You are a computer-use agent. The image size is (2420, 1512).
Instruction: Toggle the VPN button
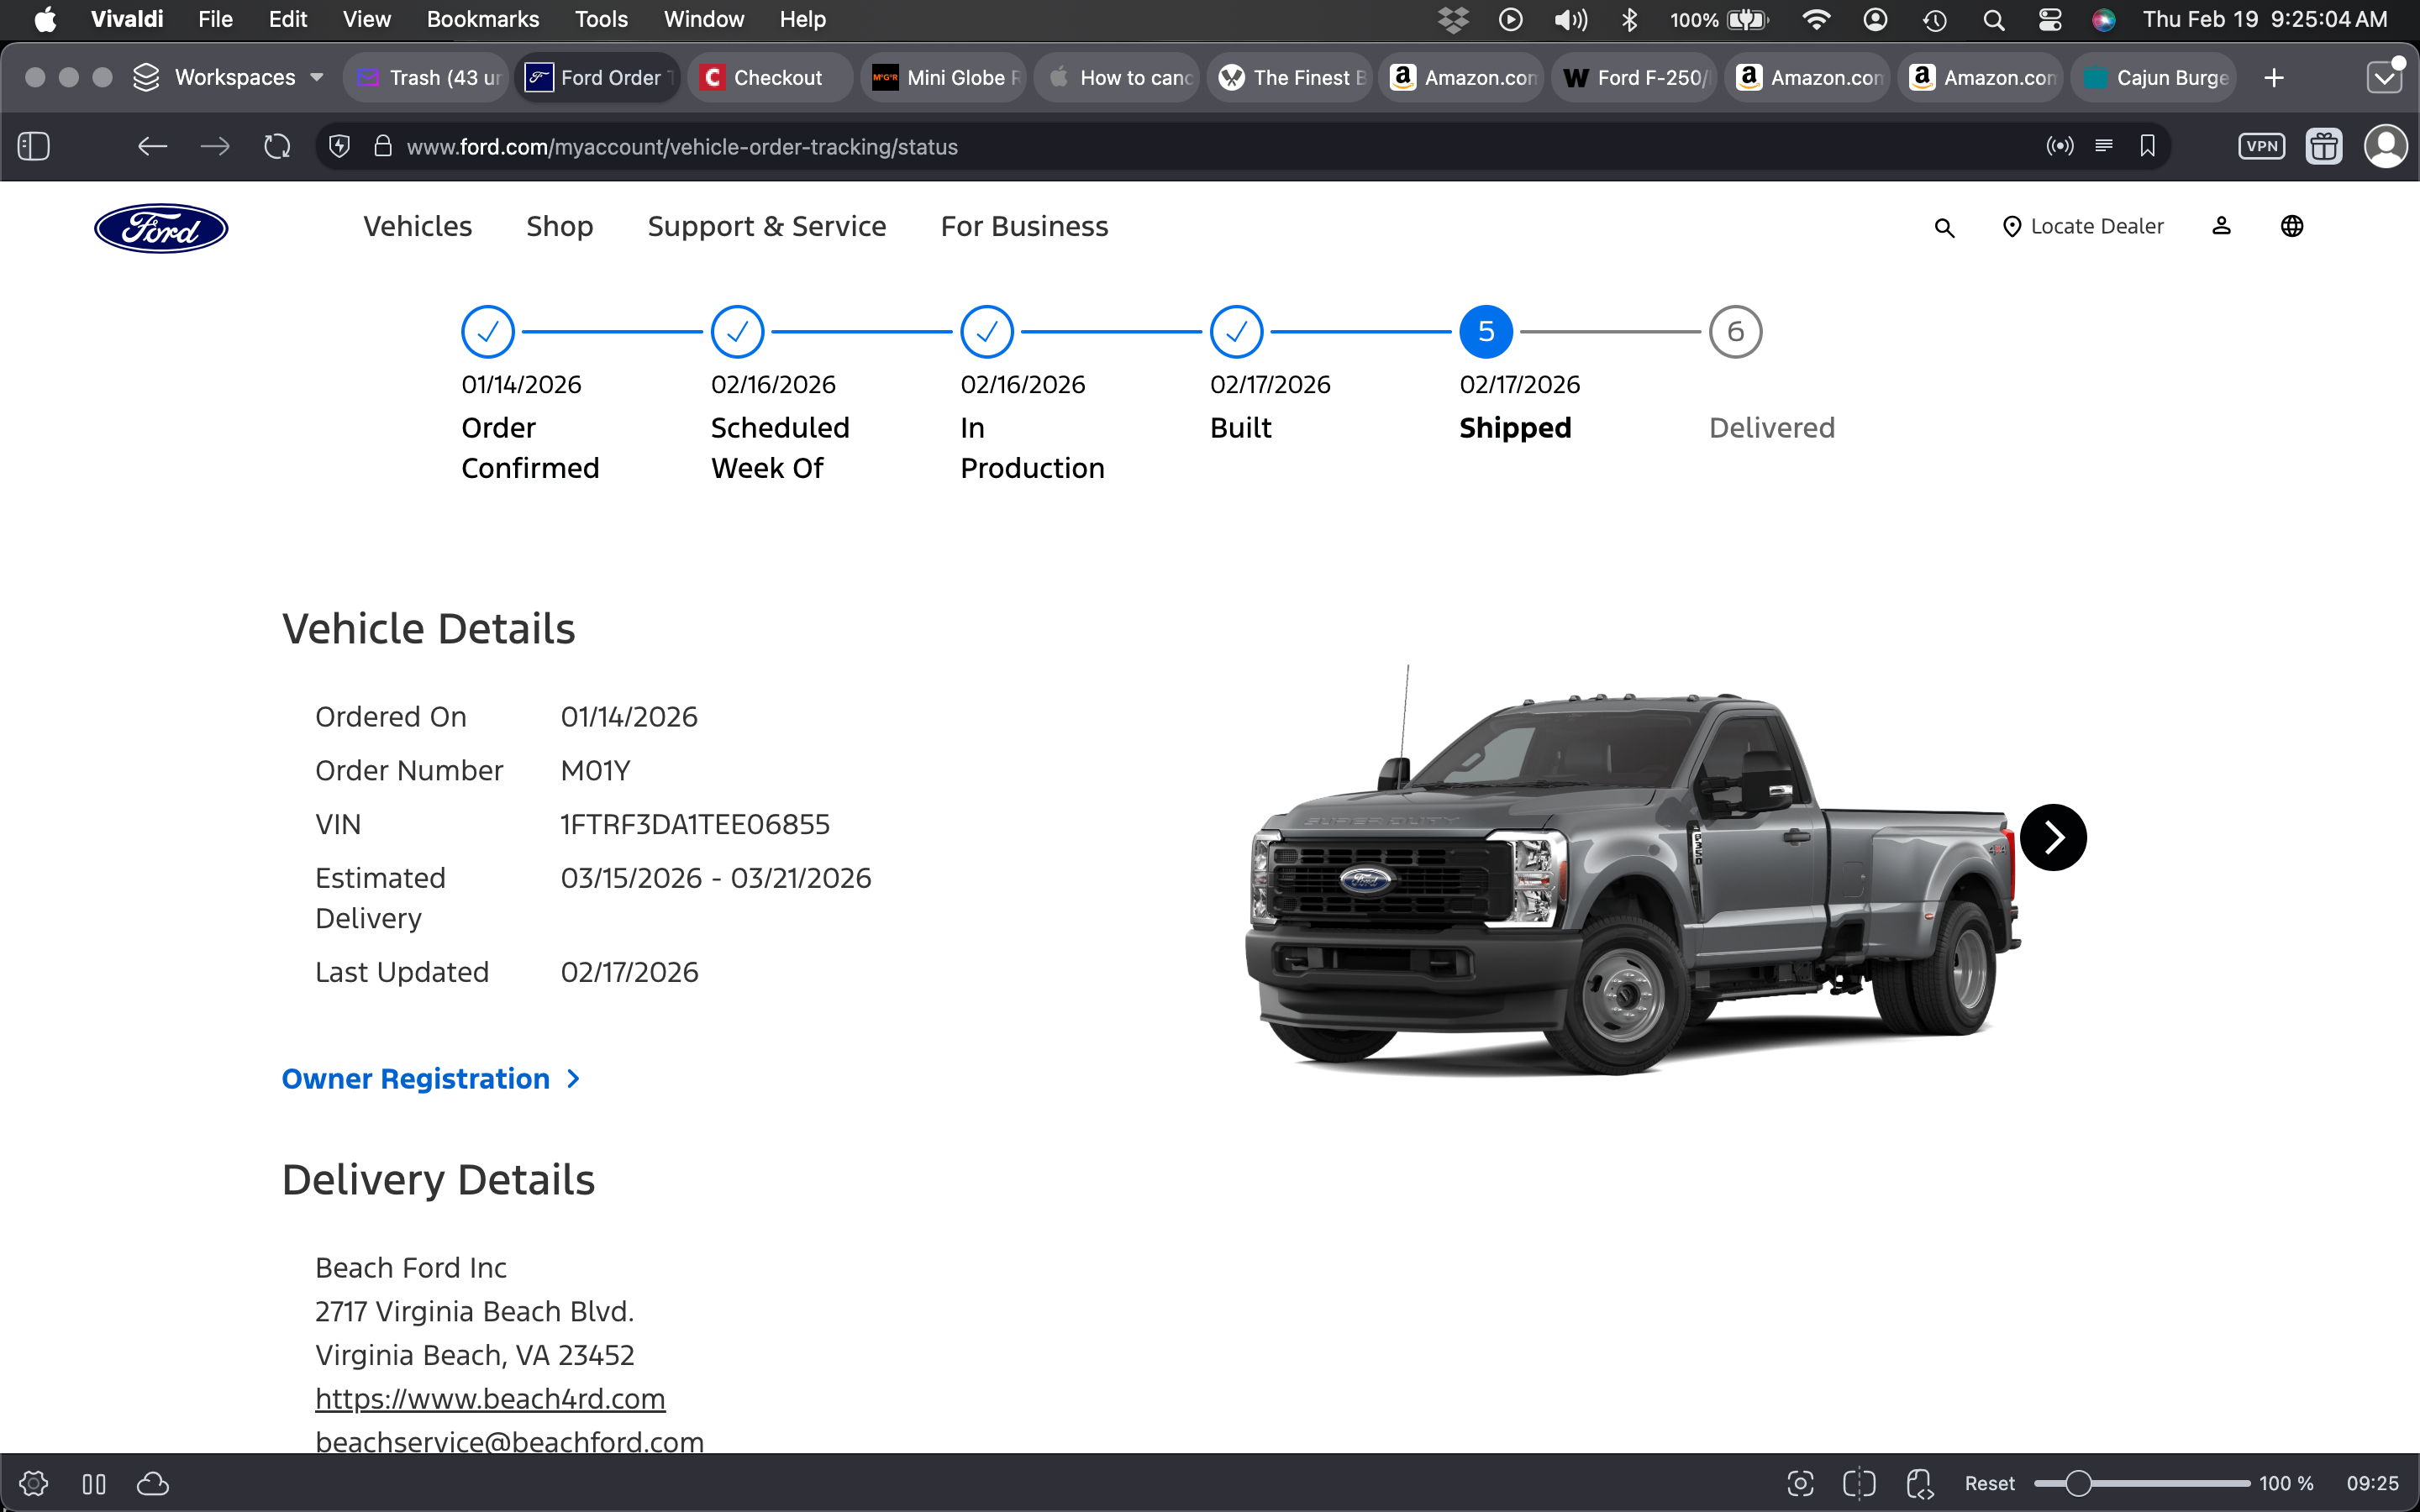2261,147
